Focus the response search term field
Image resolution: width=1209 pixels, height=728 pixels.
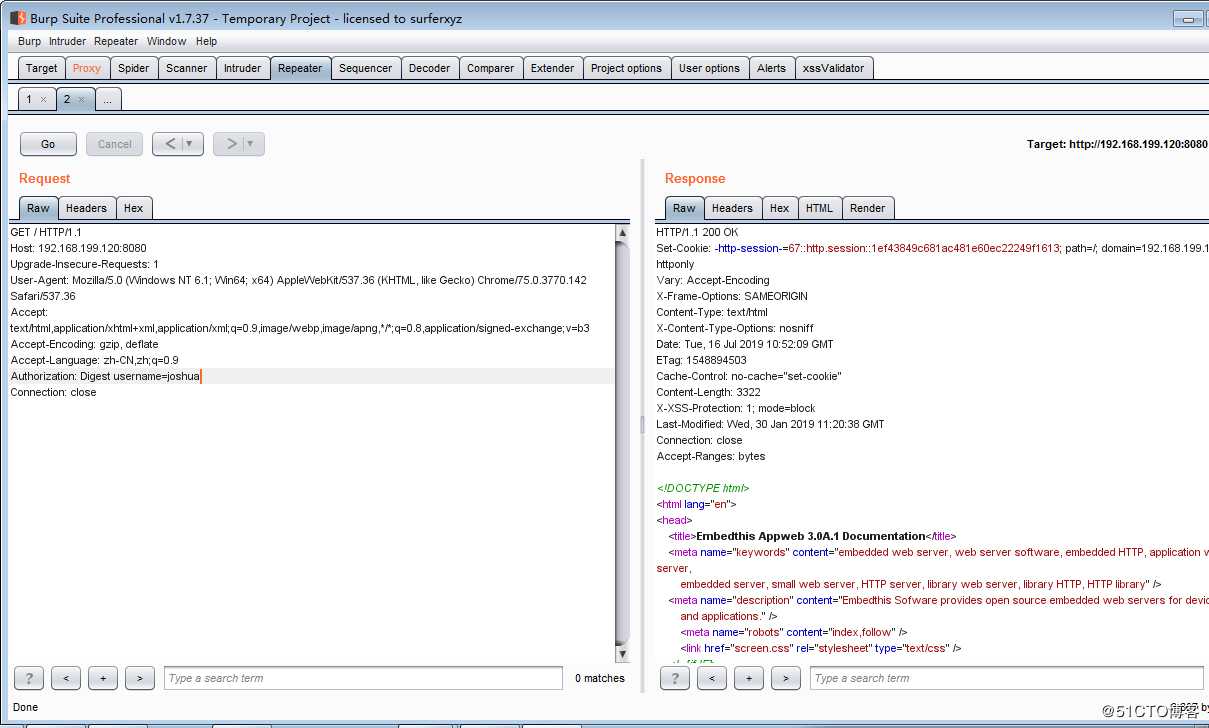click(1007, 678)
